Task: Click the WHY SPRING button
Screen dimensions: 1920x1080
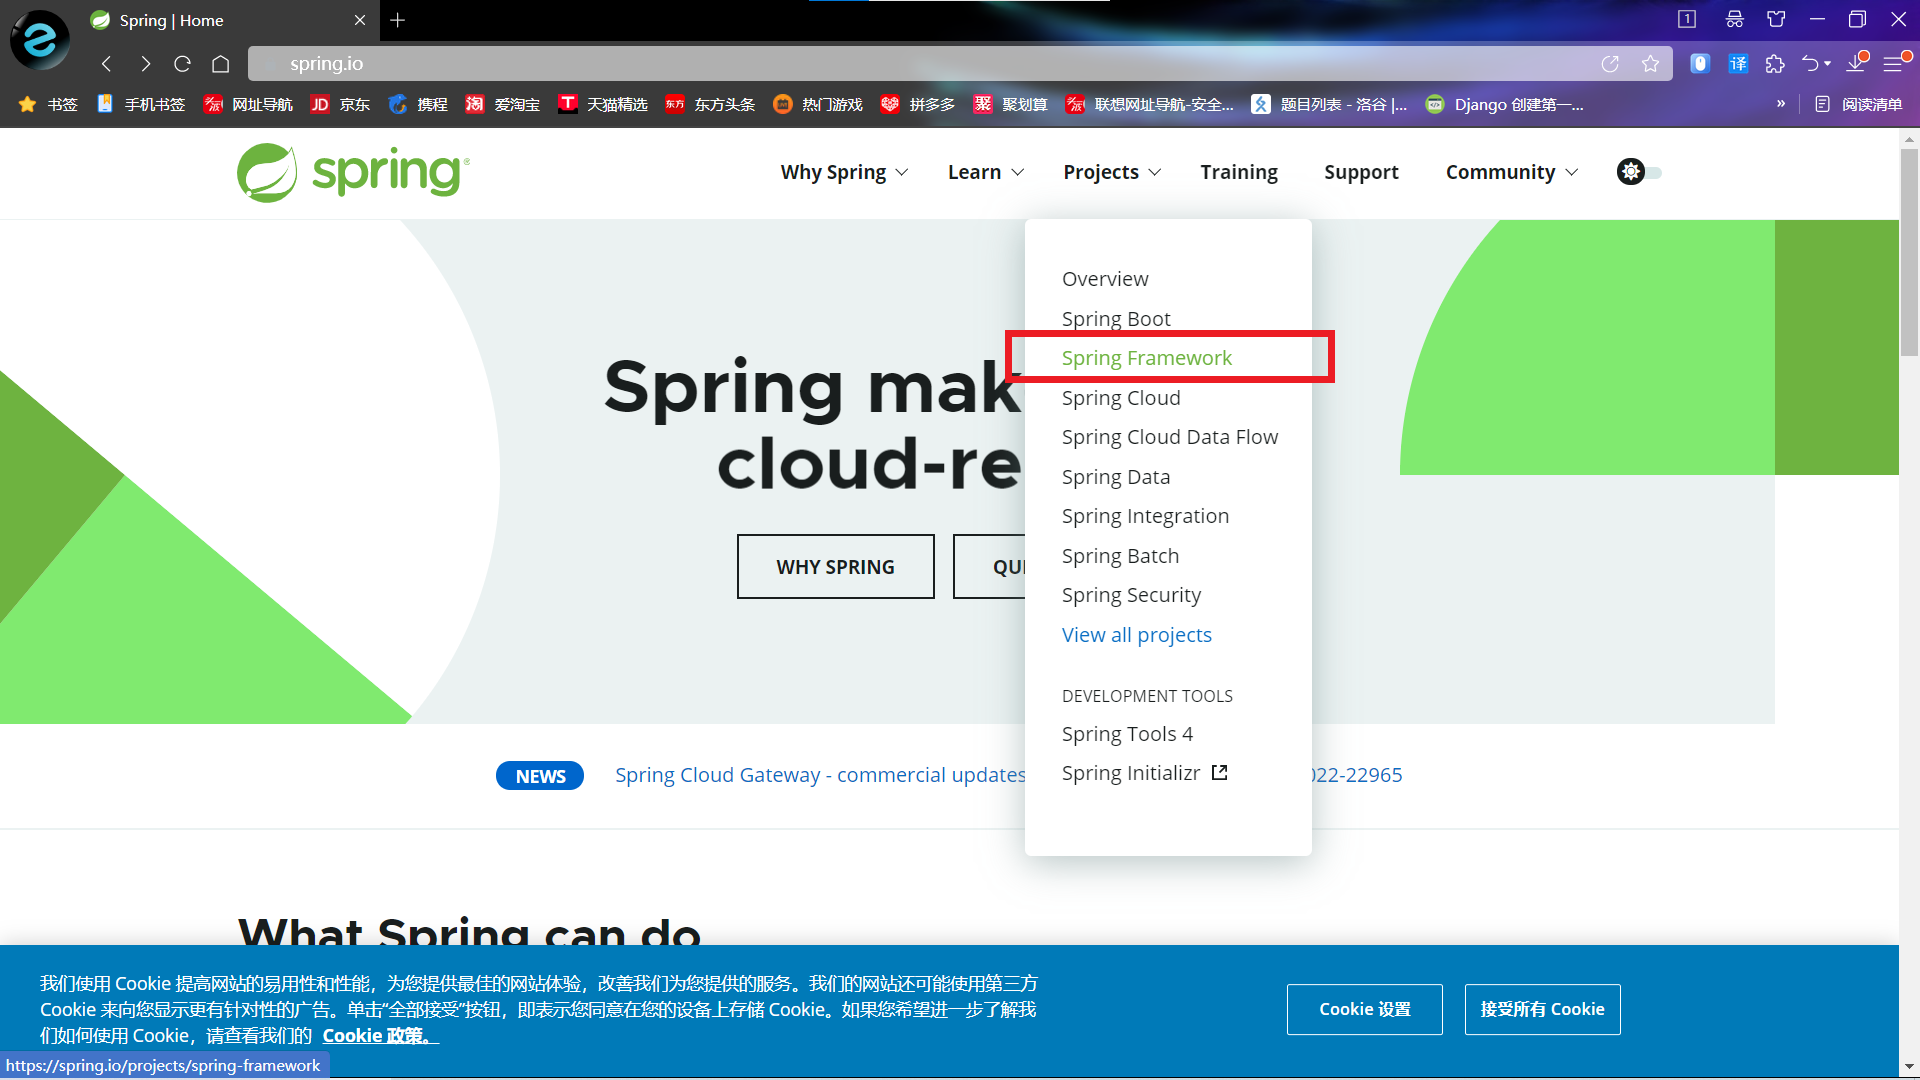Action: tap(836, 567)
